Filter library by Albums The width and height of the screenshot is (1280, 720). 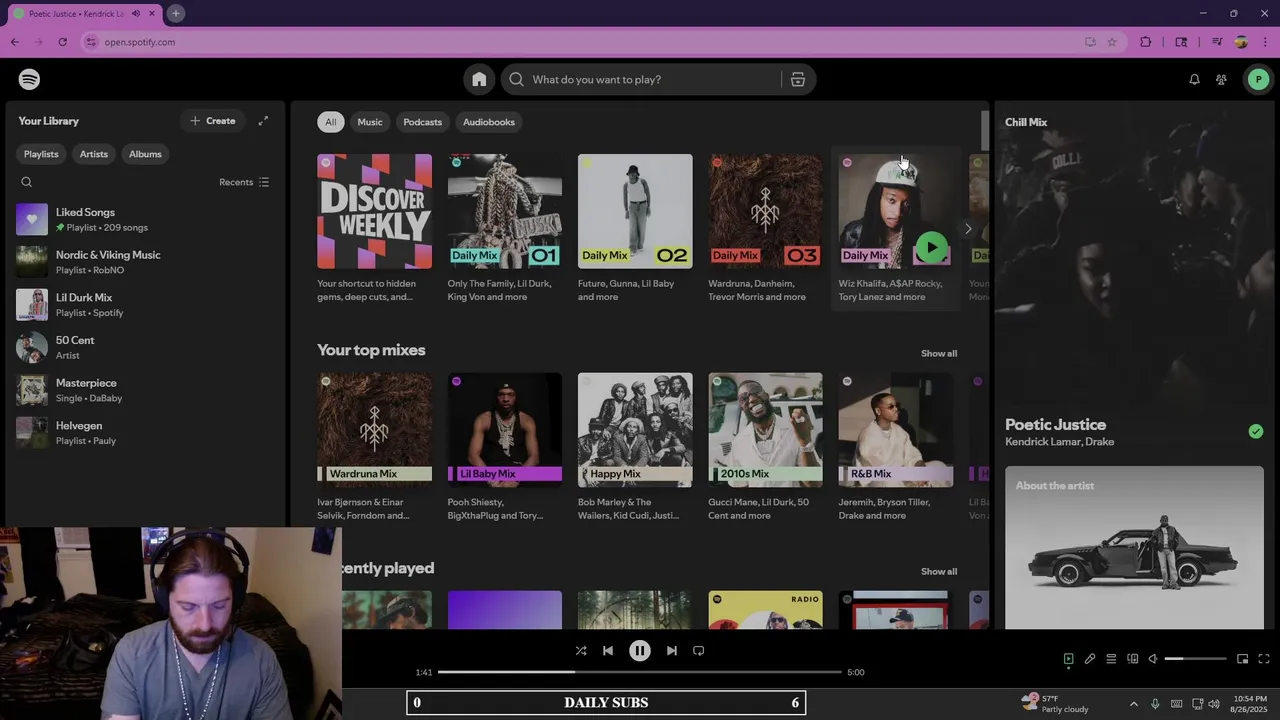click(145, 154)
